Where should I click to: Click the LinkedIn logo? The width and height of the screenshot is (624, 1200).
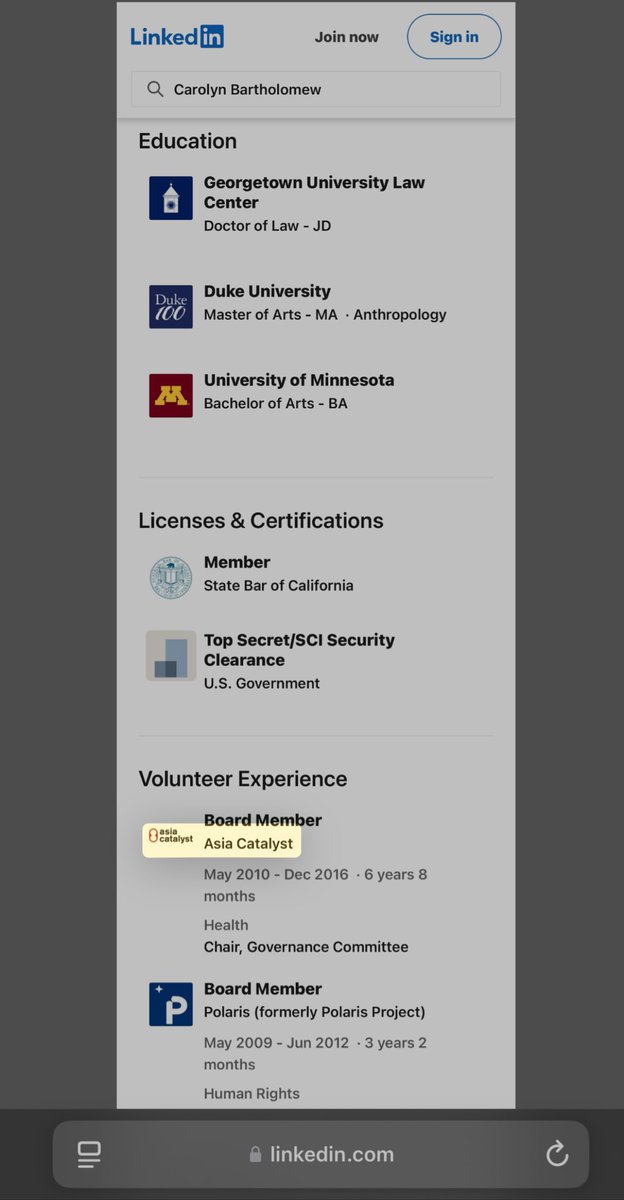point(177,37)
